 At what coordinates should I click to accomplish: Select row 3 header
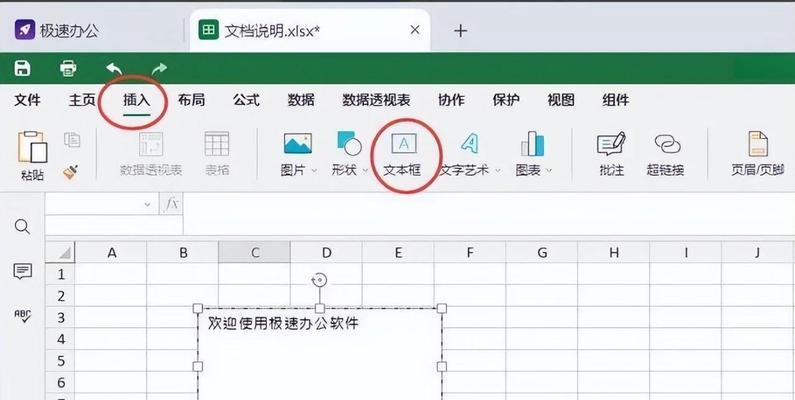pyautogui.click(x=60, y=317)
